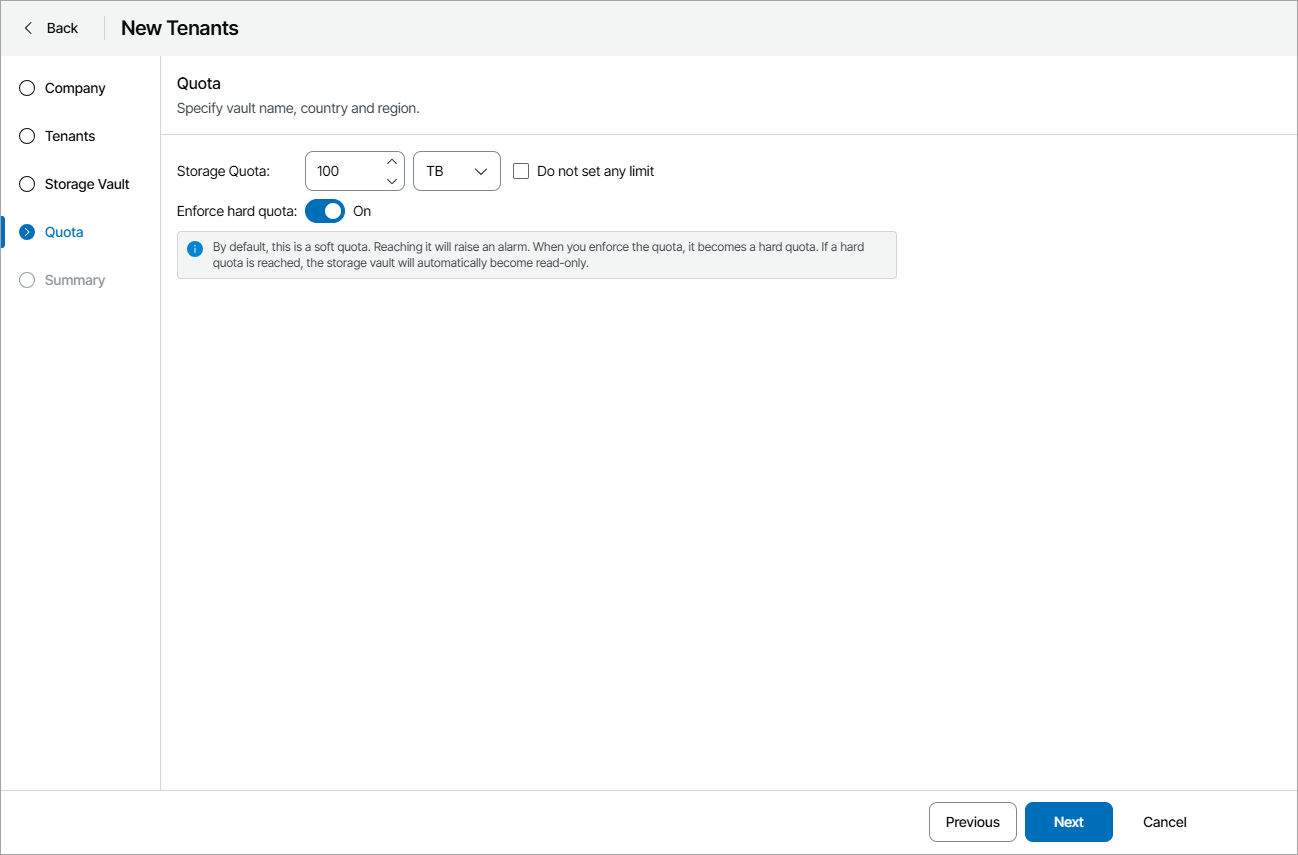Select the Company step radio circle

[26, 88]
